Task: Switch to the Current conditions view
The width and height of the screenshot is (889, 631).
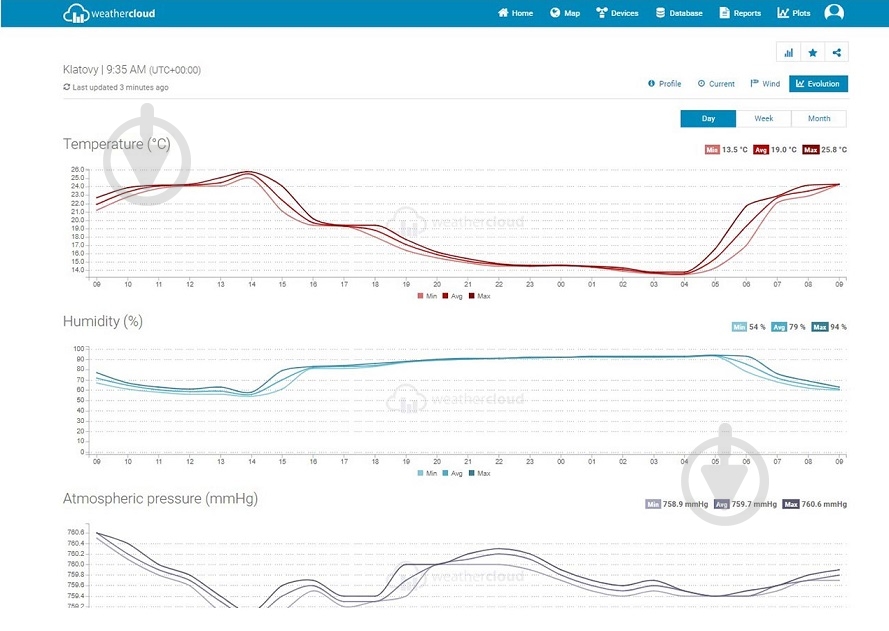Action: (x=716, y=84)
